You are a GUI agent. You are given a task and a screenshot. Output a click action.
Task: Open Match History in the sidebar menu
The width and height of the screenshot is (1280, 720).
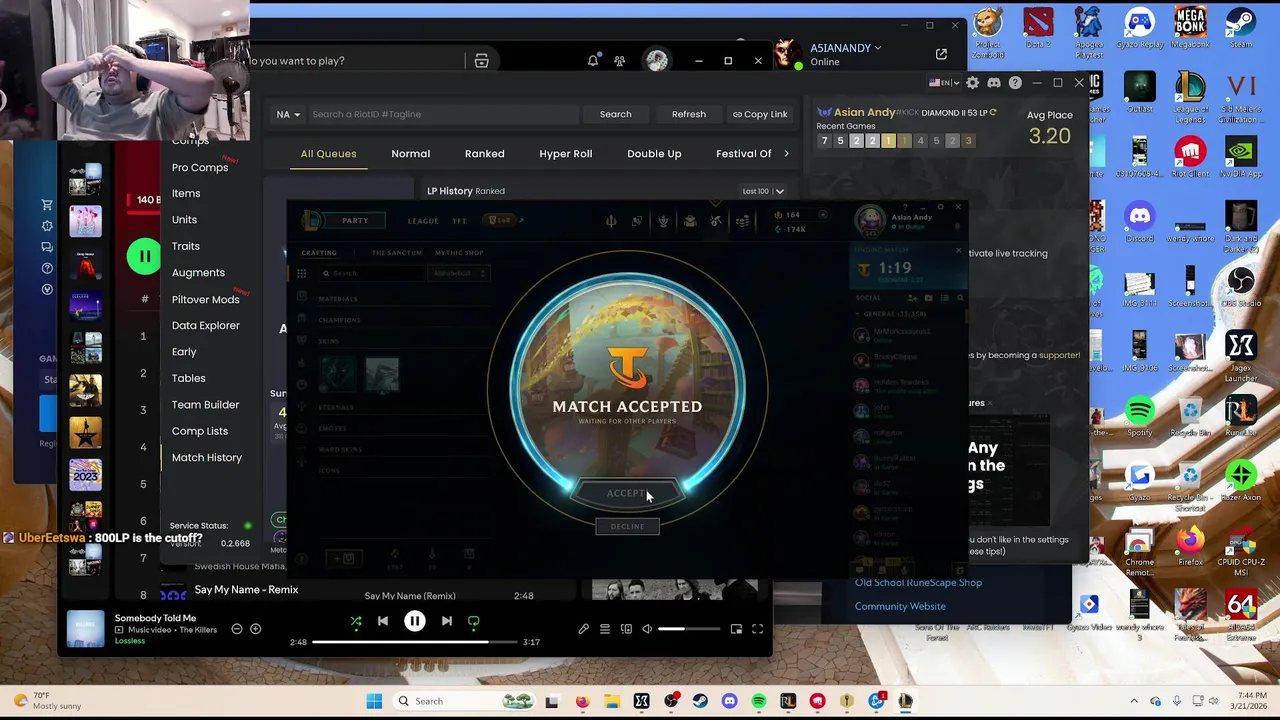(207, 457)
